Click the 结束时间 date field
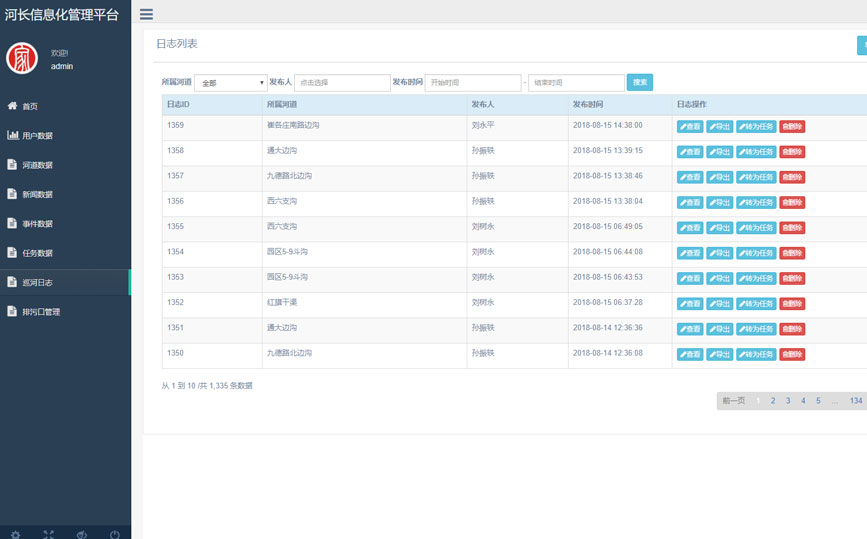867x539 pixels. coord(576,82)
